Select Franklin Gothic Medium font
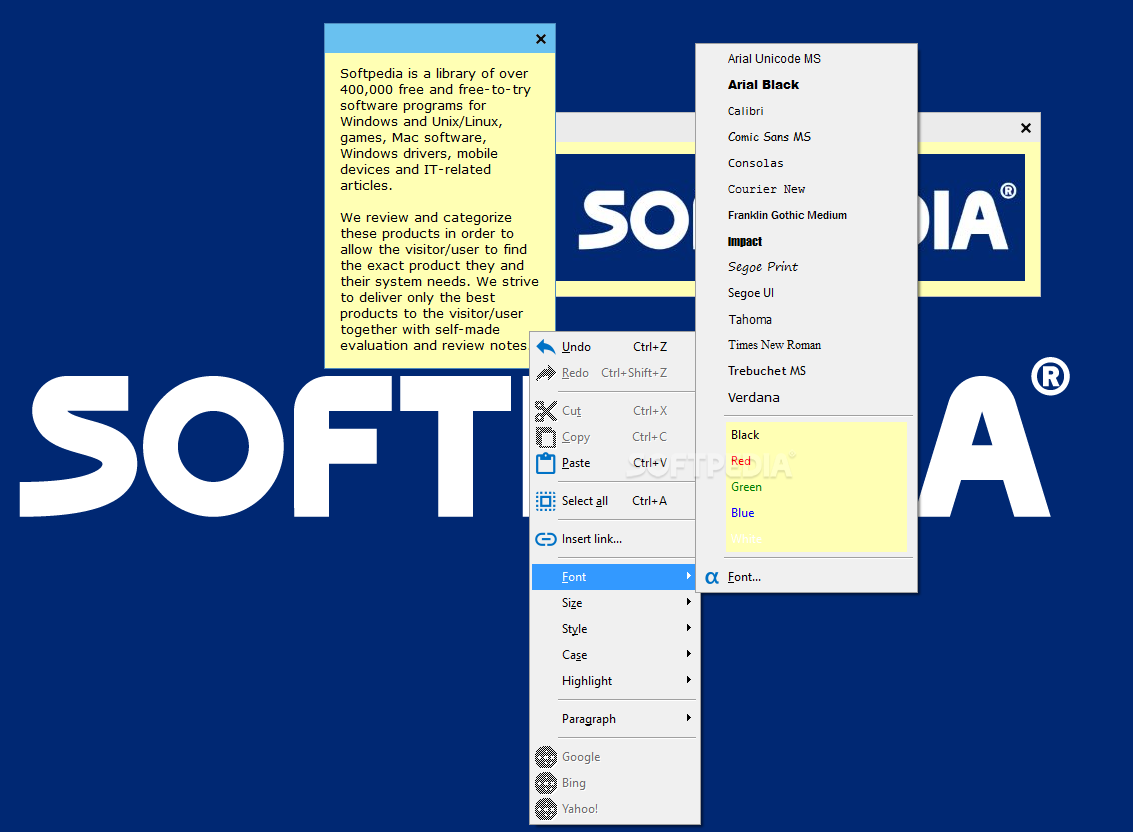Viewport: 1133px width, 832px height. click(x=806, y=215)
